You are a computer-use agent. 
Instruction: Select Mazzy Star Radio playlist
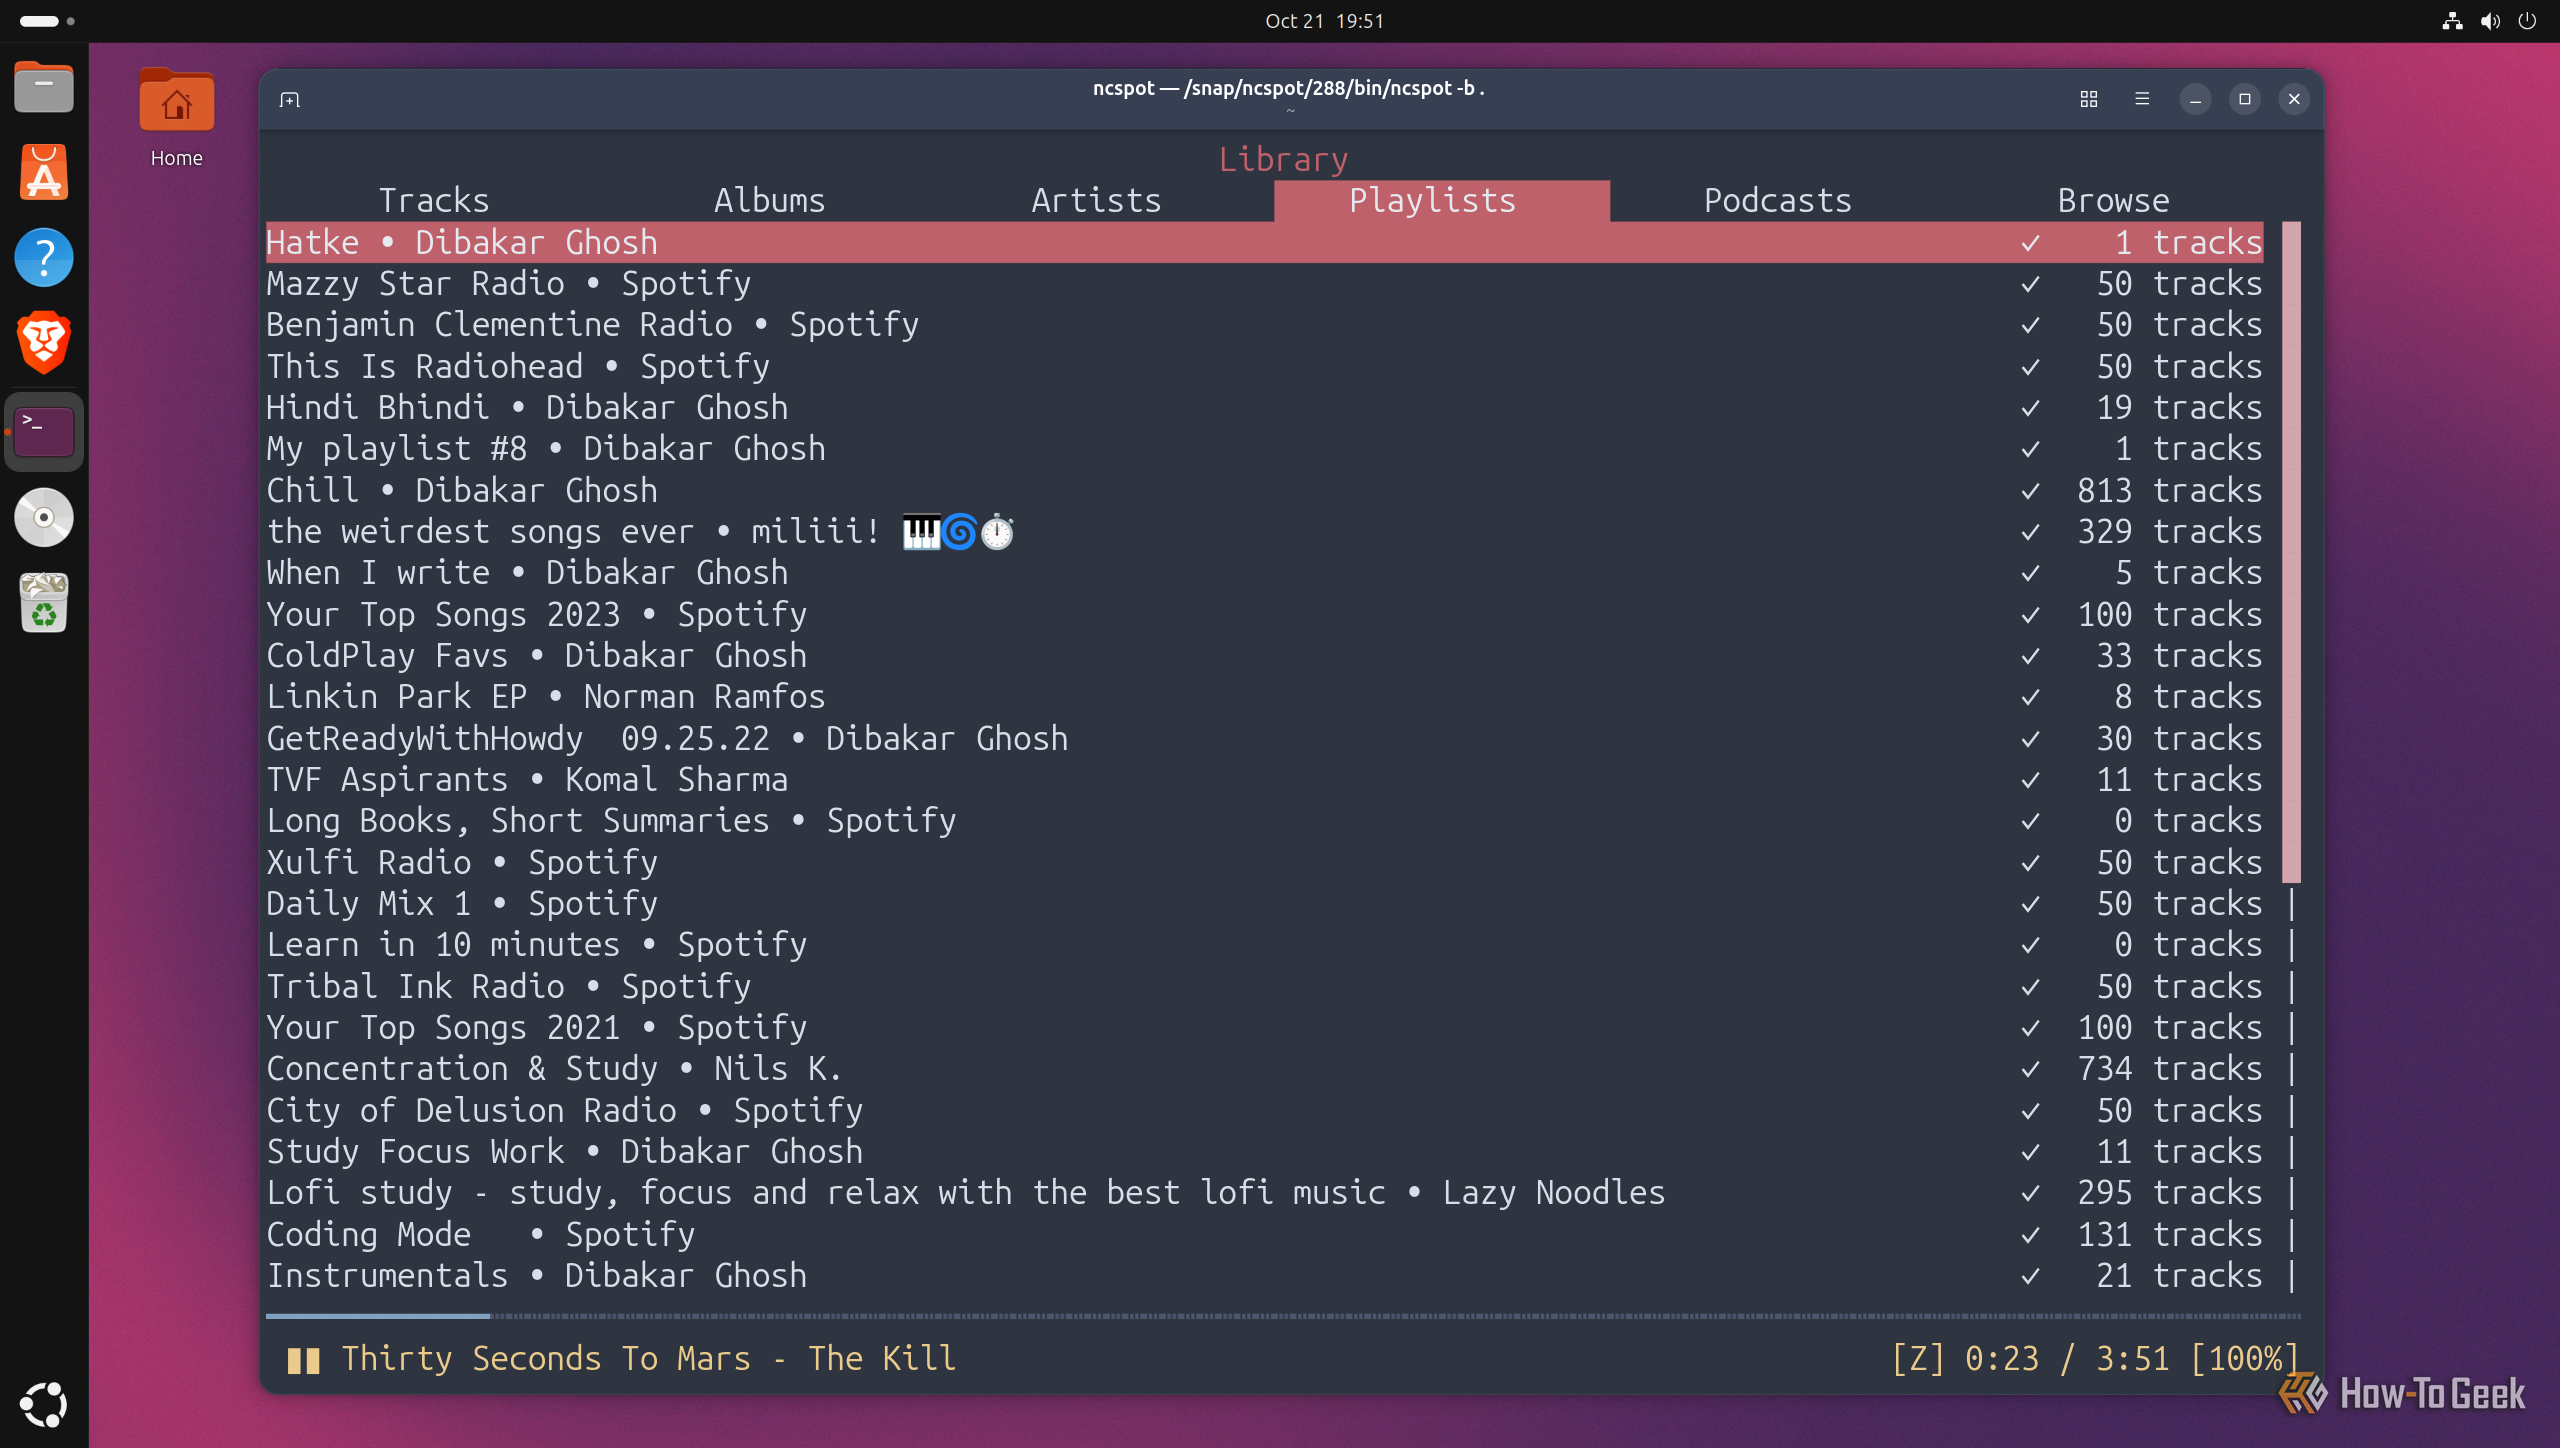coord(1264,284)
